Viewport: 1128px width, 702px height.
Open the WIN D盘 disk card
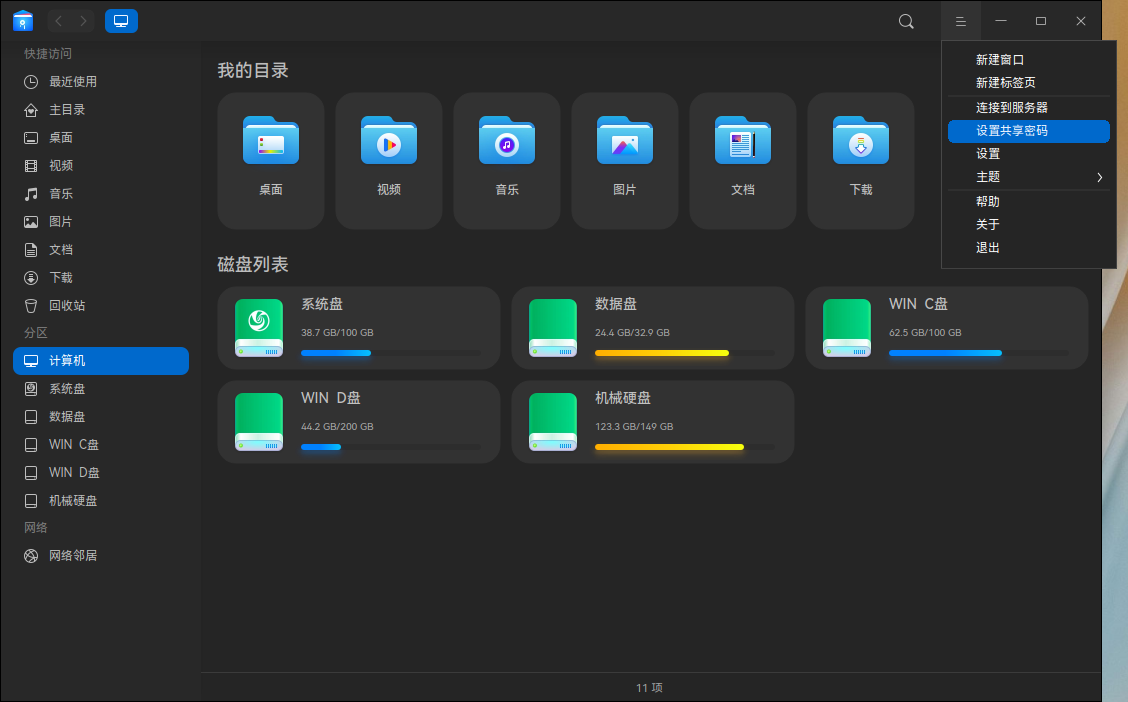point(358,422)
